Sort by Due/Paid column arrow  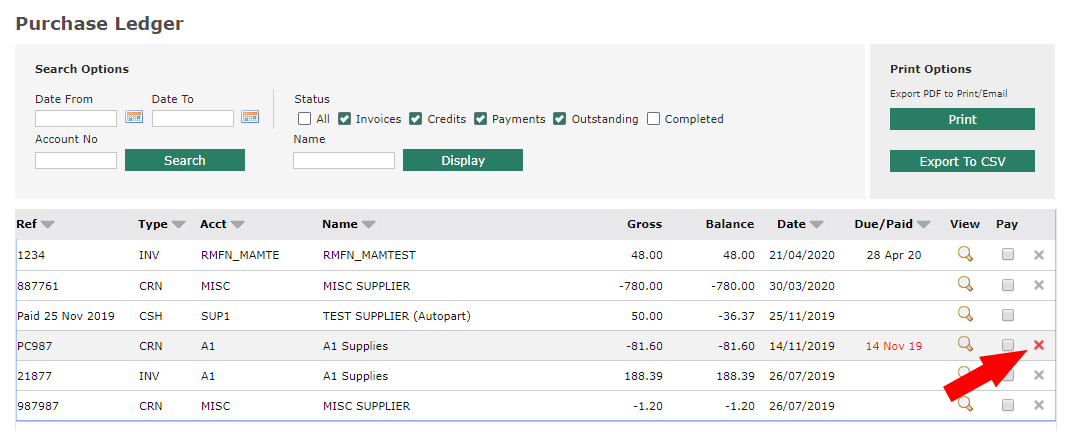click(923, 225)
